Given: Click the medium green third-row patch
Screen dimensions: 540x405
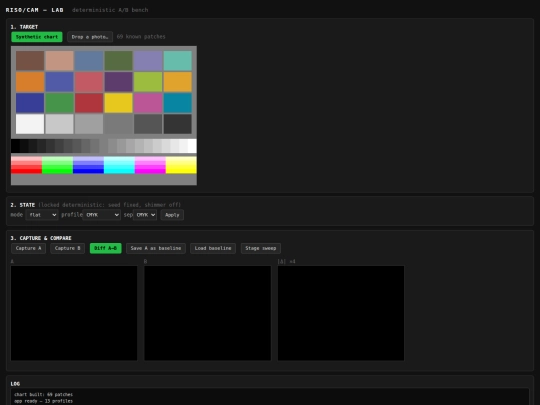Looking at the screenshot, I should click(60, 103).
